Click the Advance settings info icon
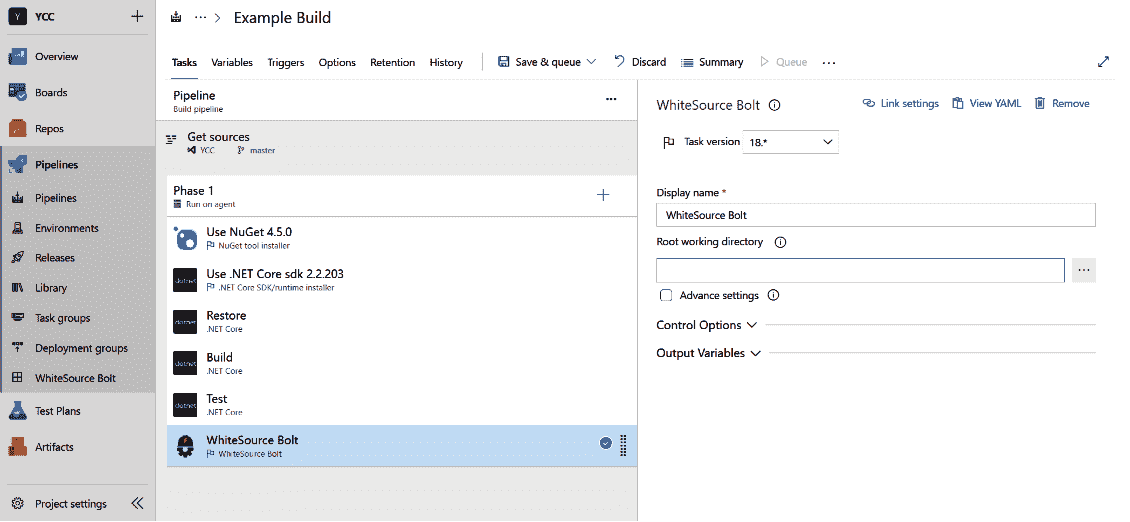 click(773, 296)
